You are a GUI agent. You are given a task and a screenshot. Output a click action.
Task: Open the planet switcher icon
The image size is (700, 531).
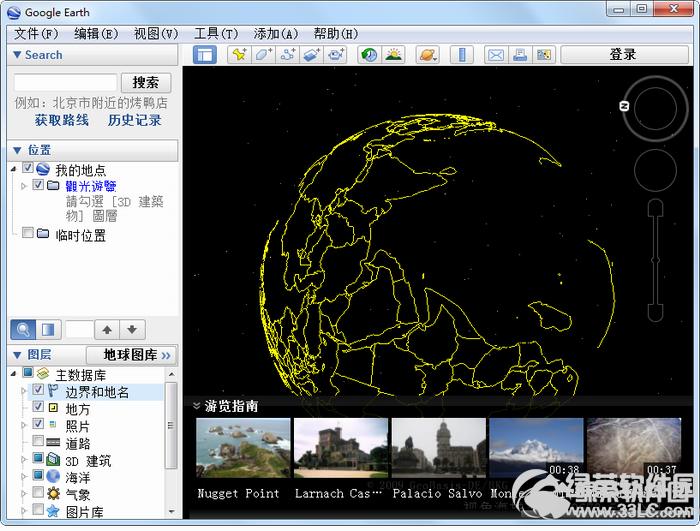(428, 55)
